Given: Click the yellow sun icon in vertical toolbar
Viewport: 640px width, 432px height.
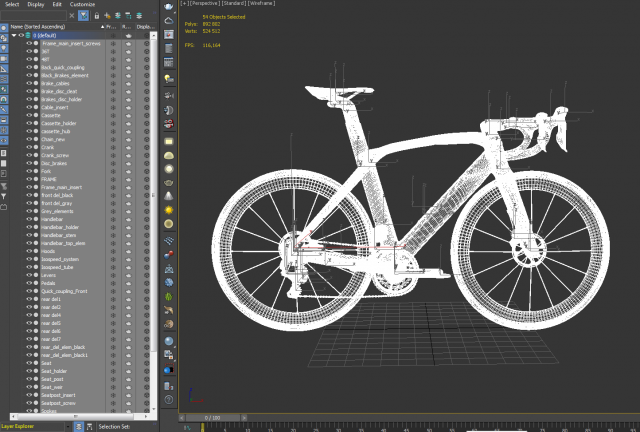Looking at the screenshot, I should tap(169, 210).
